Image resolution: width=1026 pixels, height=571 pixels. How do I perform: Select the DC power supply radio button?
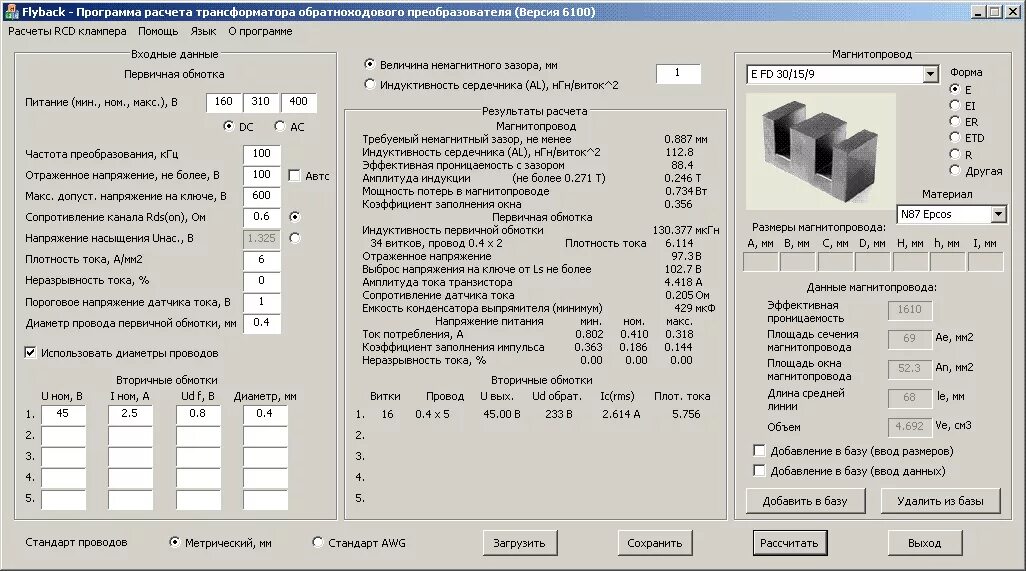click(x=228, y=126)
